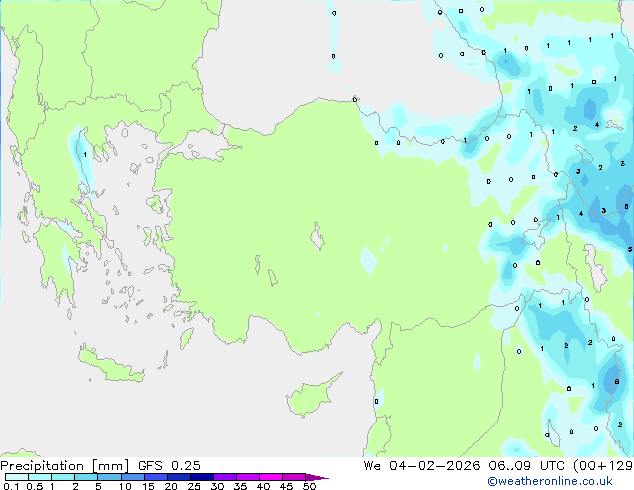Pick the 15–20 mm blue legend swatch
This screenshot has height=490, width=634.
(155, 477)
